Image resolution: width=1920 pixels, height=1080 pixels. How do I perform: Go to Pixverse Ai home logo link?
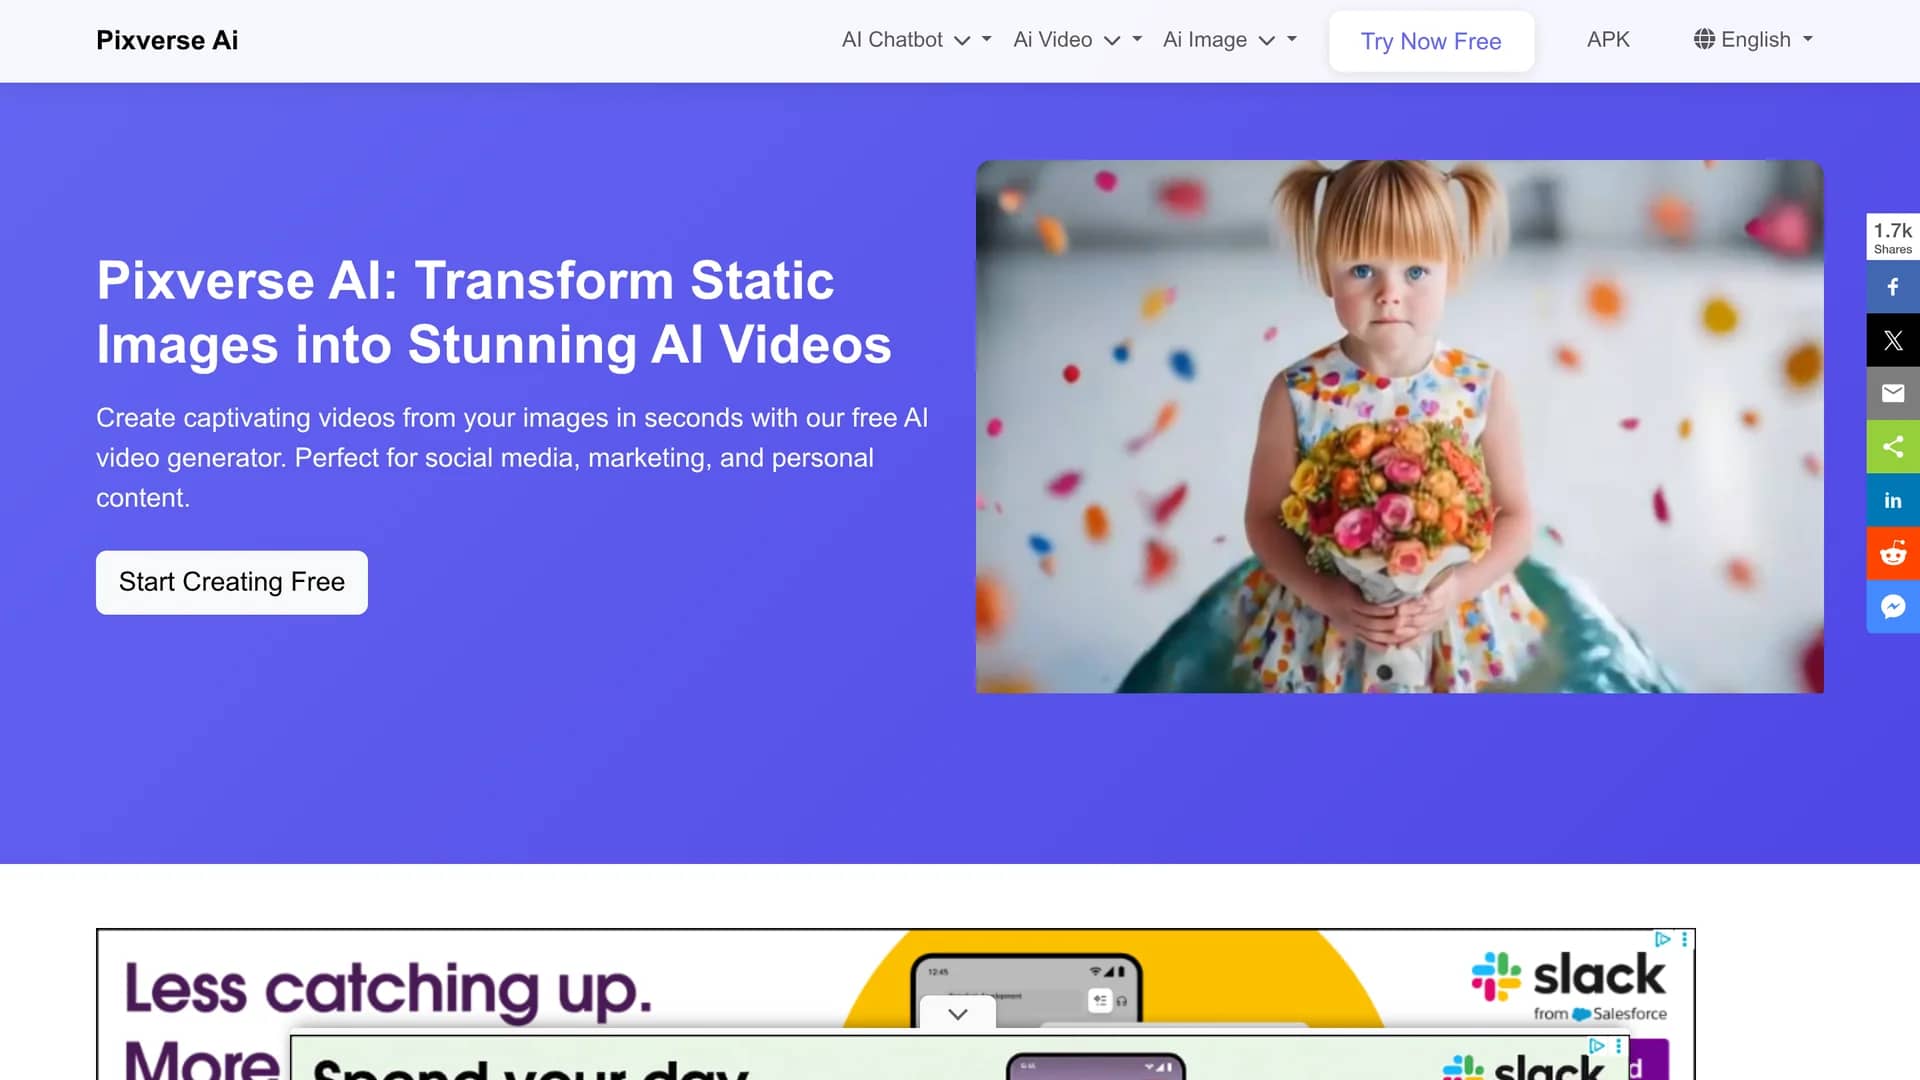point(167,40)
